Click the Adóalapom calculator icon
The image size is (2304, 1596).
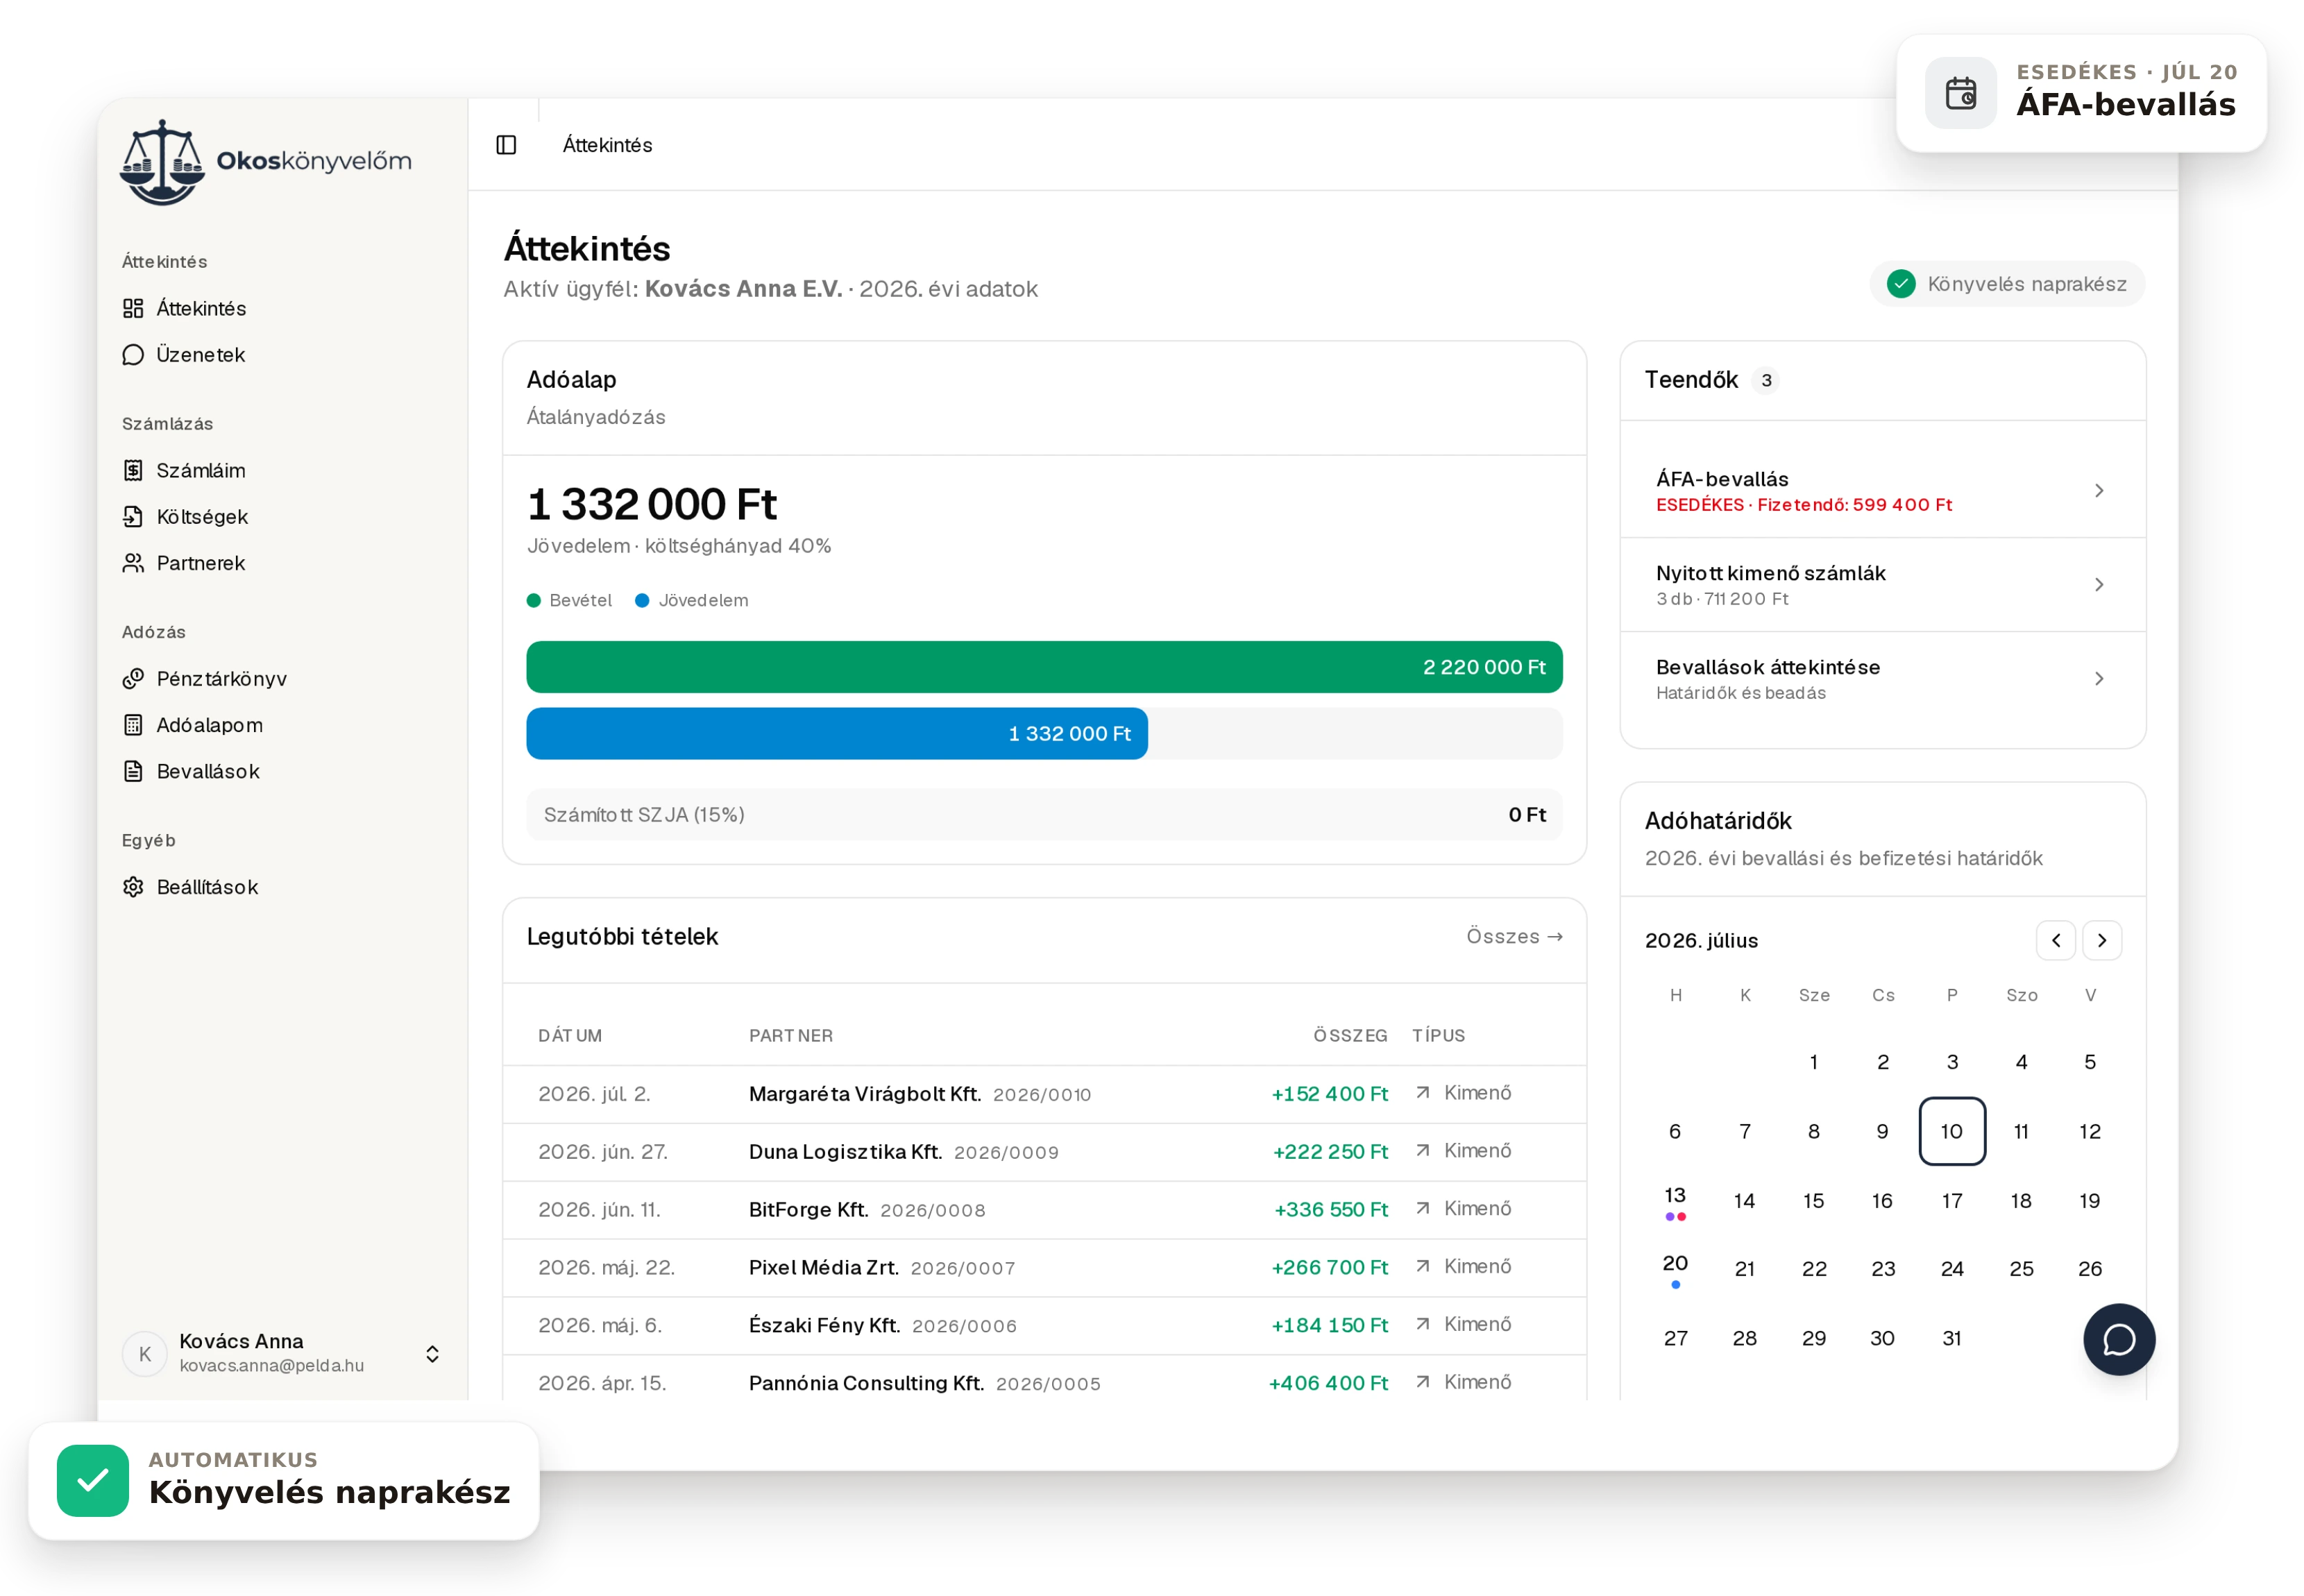[133, 725]
